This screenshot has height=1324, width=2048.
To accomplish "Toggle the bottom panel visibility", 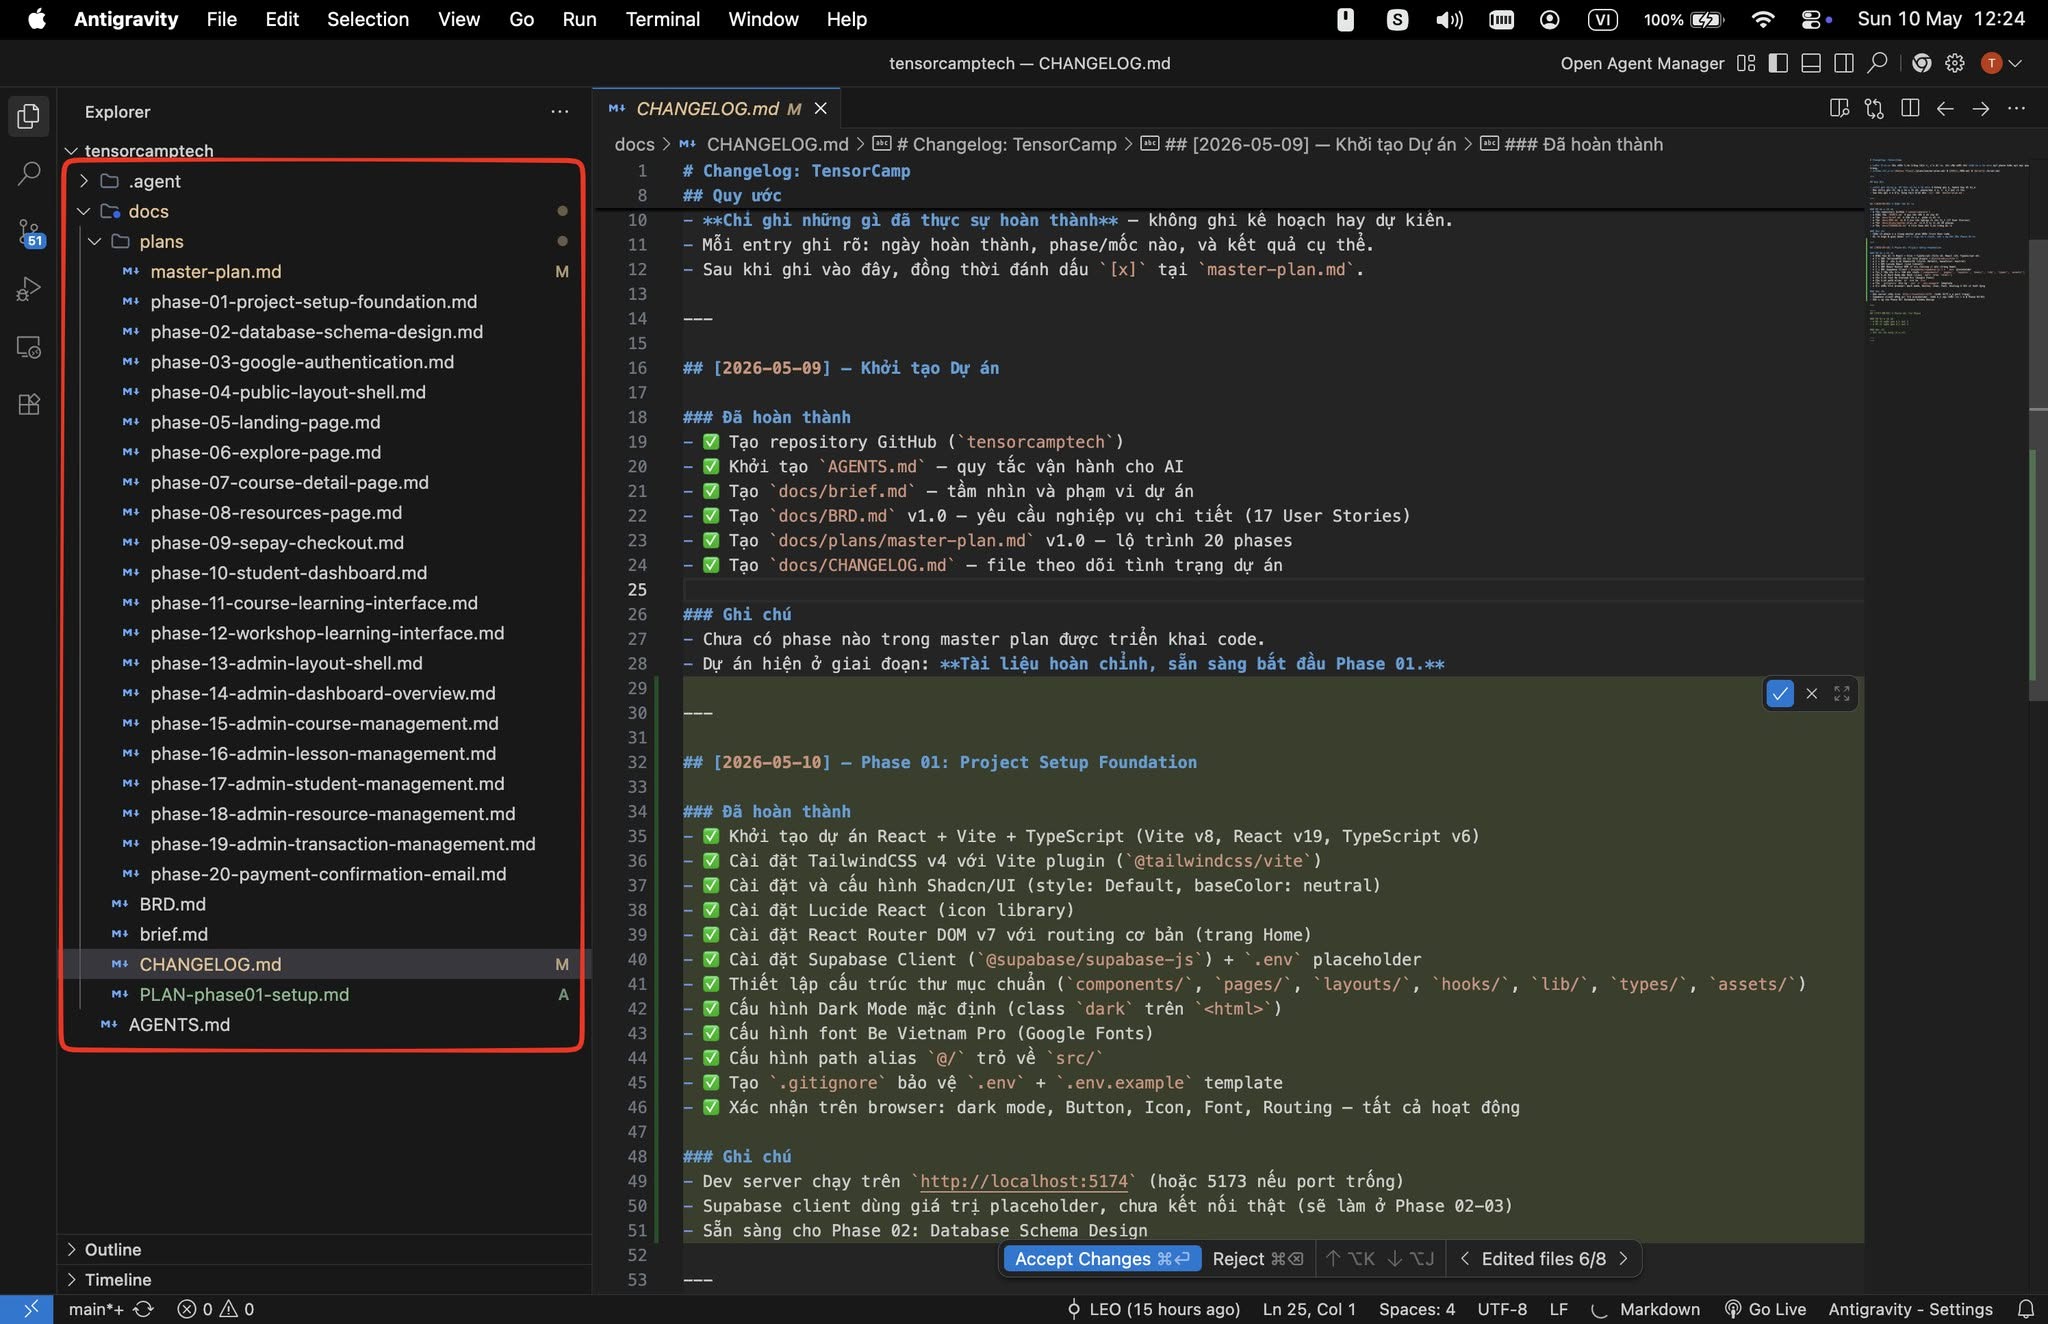I will [x=1811, y=63].
